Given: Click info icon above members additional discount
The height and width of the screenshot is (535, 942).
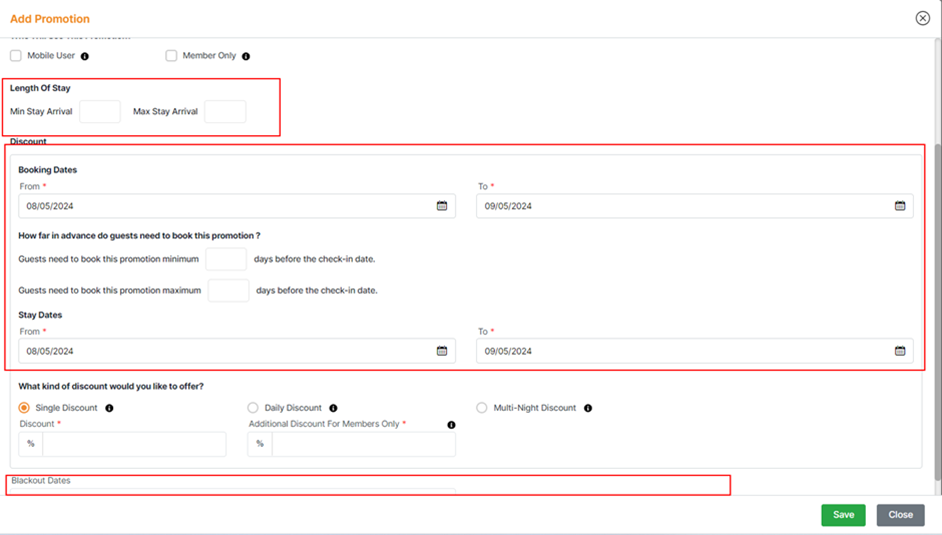Looking at the screenshot, I should 452,424.
